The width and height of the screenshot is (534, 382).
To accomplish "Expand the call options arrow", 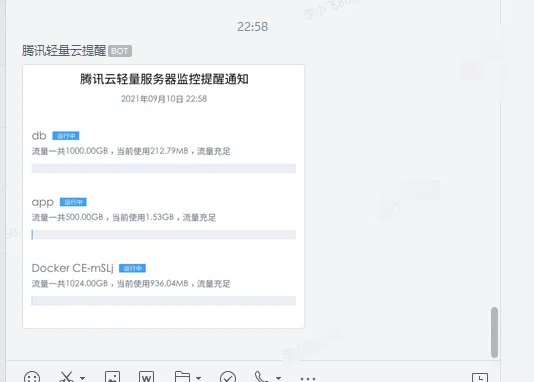I will [x=278, y=378].
